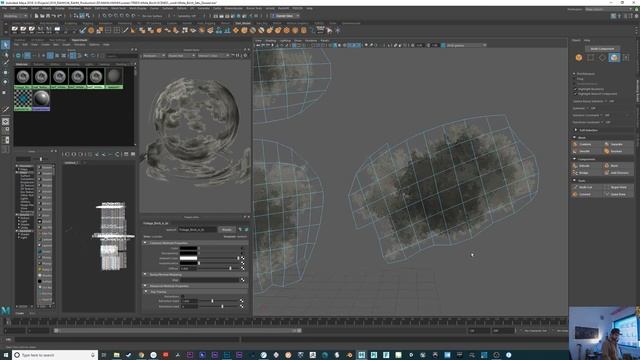640x360 pixels.
Task: Select the arrow Select tool in toolbox
Action: click(5, 44)
